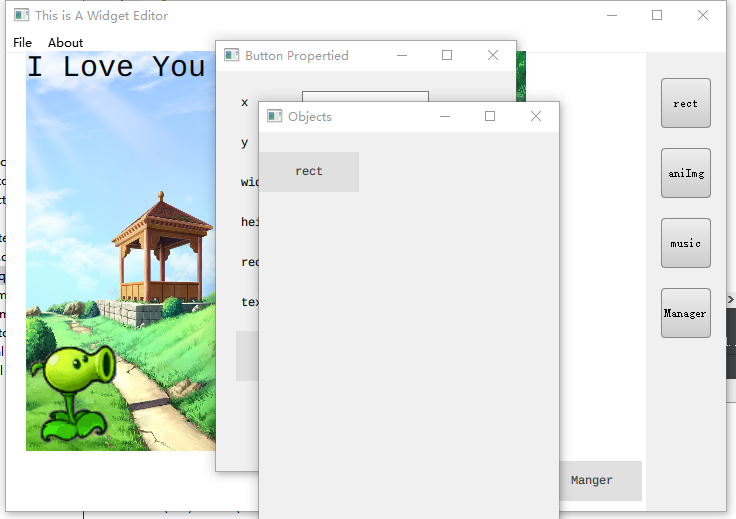The width and height of the screenshot is (736, 519).
Task: Minimize the Widget Editor main window
Action: (x=612, y=15)
